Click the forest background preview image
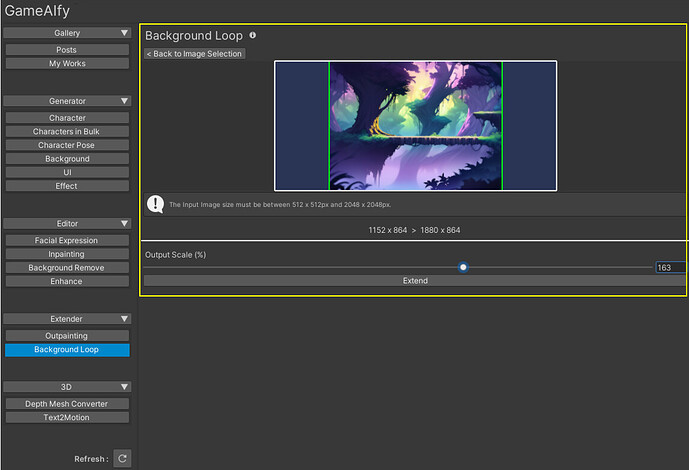Screen dimensions: 689x470 (416, 126)
